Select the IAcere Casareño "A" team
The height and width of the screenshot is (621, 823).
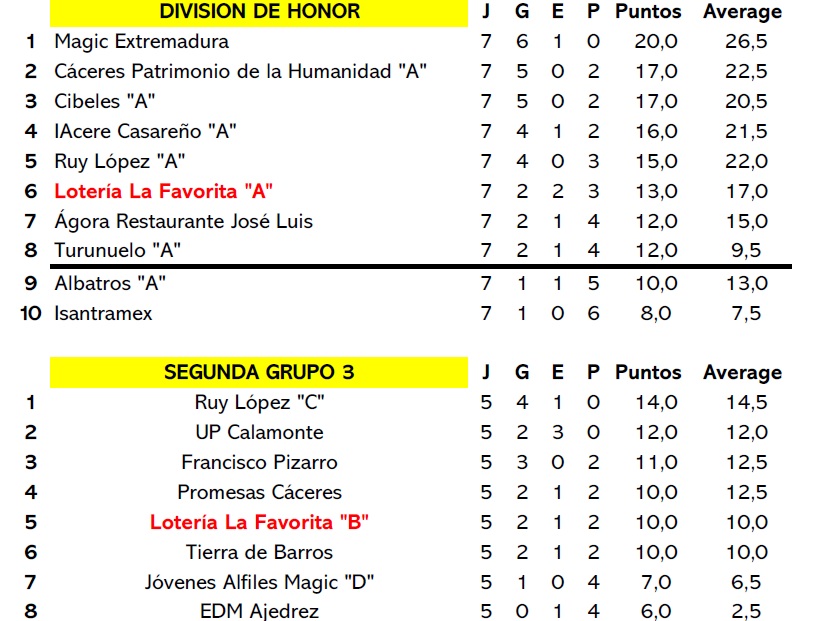tap(145, 132)
